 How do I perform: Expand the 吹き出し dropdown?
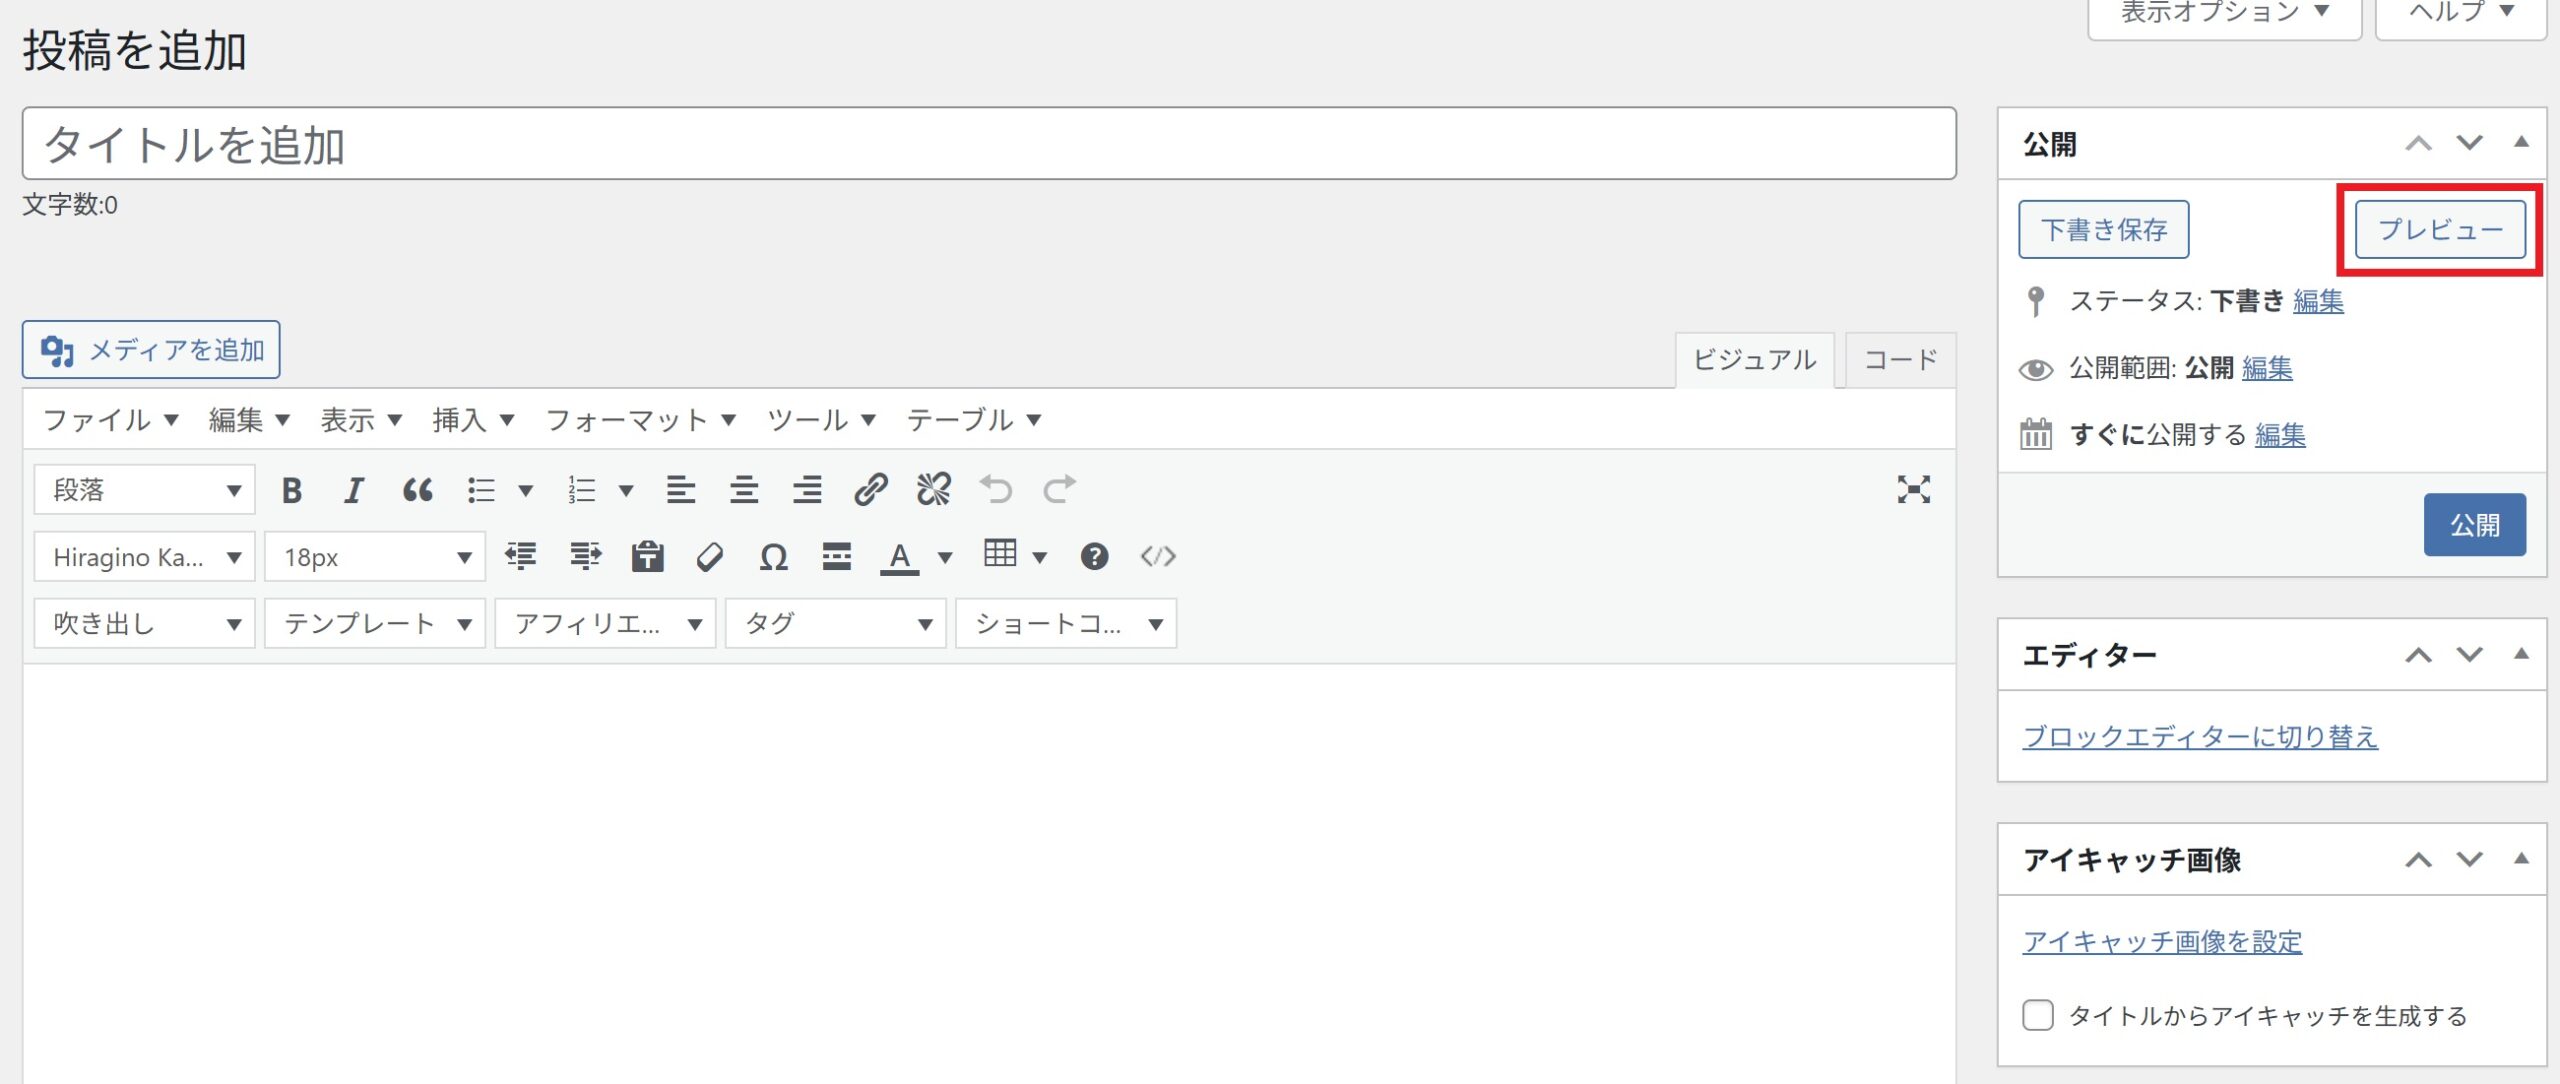pyautogui.click(x=145, y=624)
